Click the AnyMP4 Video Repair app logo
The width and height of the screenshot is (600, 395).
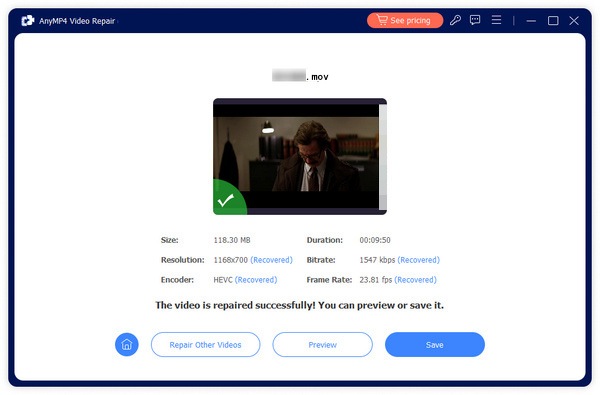28,21
